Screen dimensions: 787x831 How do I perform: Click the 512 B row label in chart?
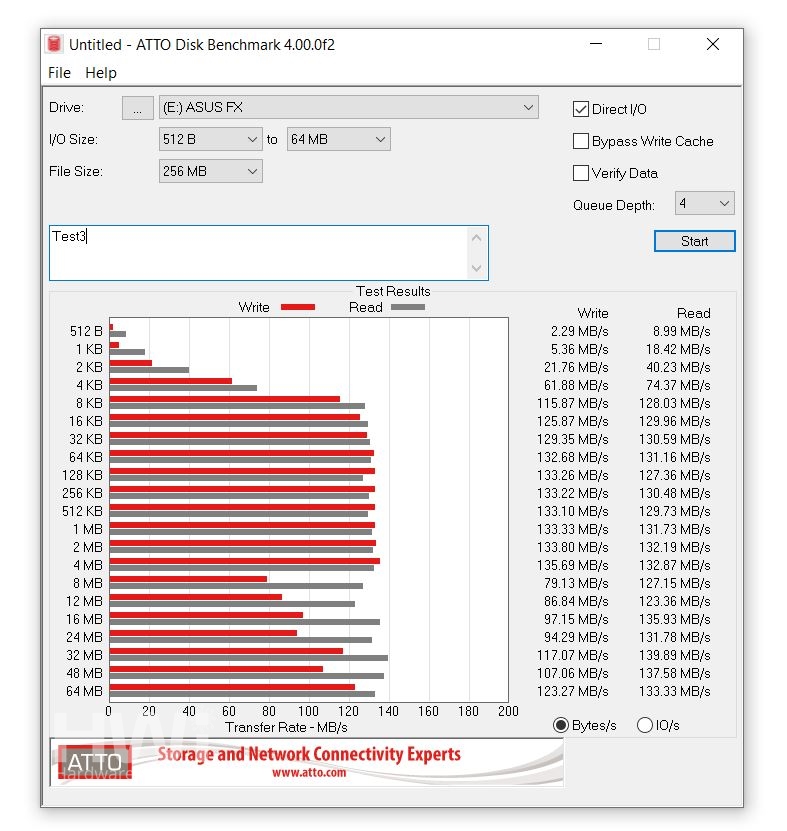click(86, 331)
